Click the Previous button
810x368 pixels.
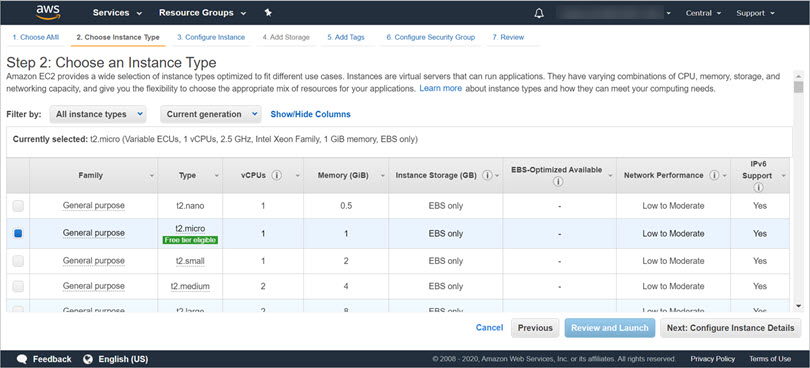(x=535, y=328)
